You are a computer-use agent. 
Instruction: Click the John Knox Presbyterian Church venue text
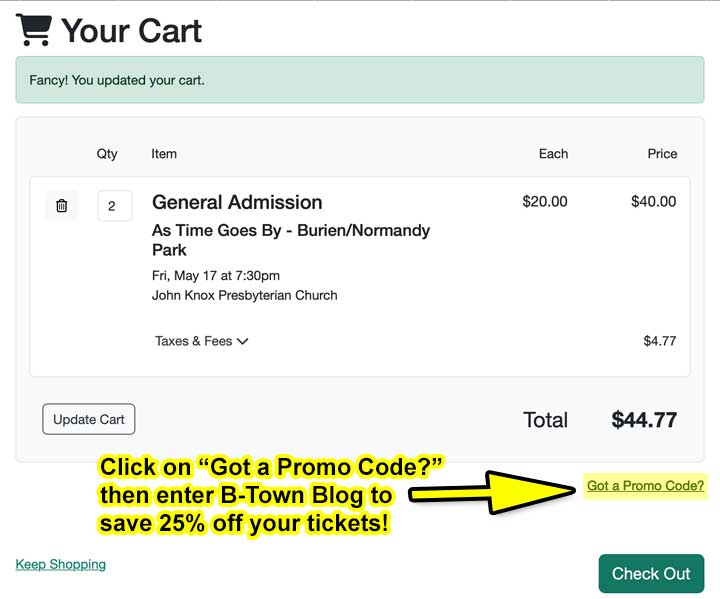pyautogui.click(x=244, y=295)
